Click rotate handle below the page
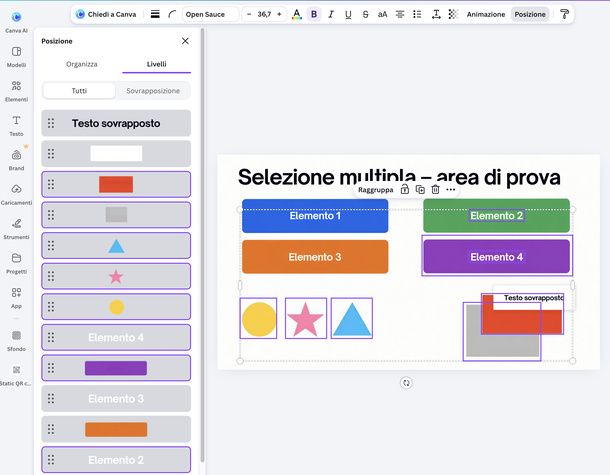This screenshot has width=610, height=475. (406, 383)
